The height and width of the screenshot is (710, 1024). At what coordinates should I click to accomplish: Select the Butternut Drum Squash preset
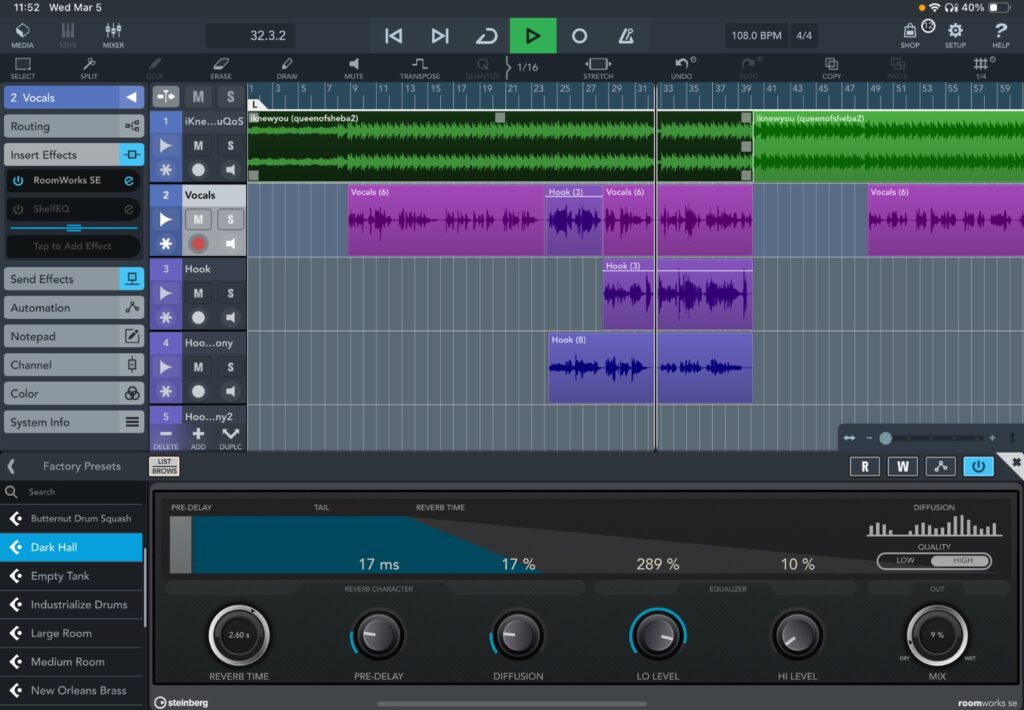(72, 519)
